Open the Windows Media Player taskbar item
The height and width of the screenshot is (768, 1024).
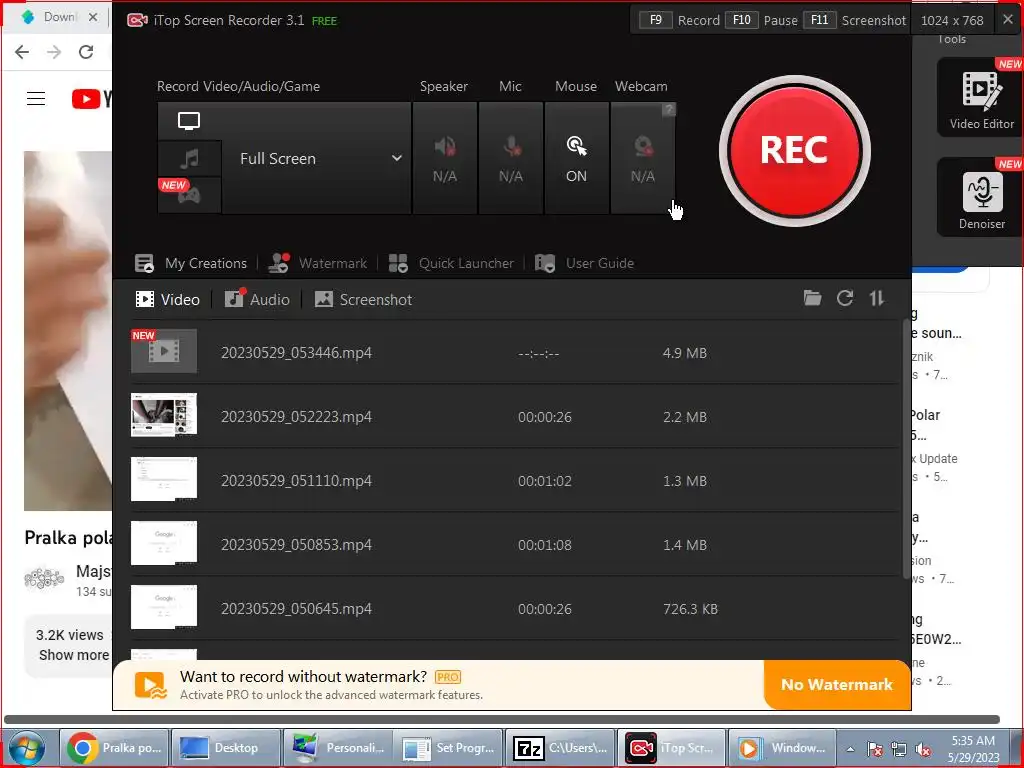click(782, 748)
